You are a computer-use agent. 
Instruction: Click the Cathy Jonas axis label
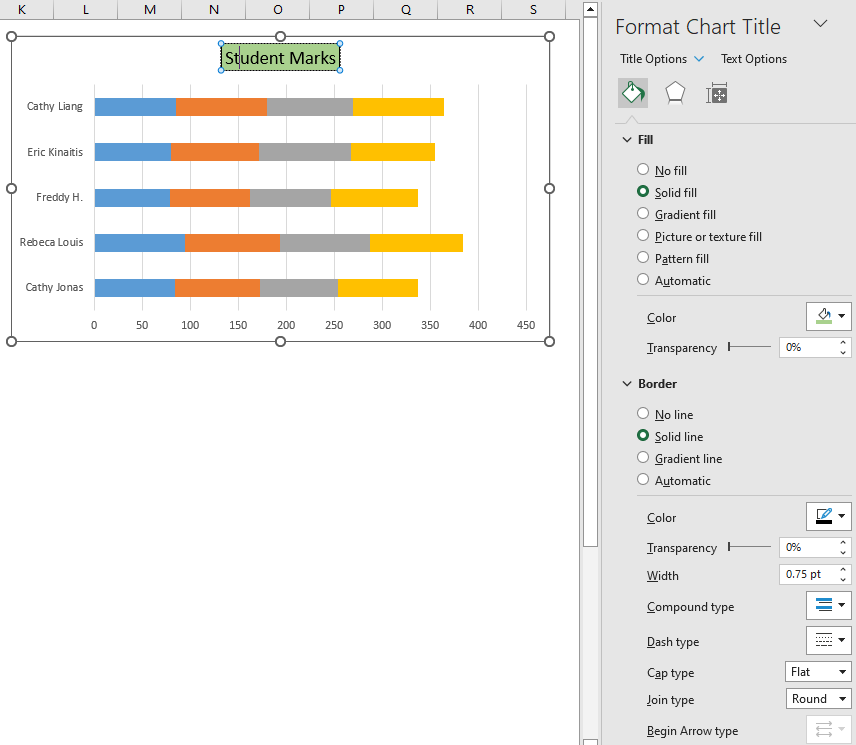54,287
